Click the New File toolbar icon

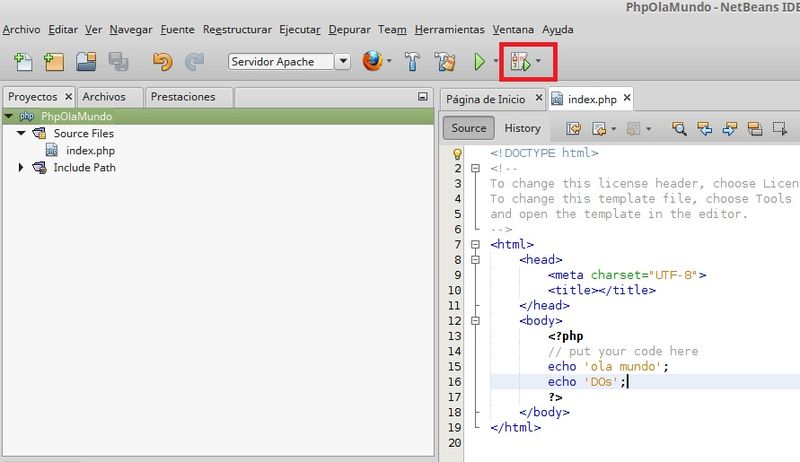click(x=23, y=62)
